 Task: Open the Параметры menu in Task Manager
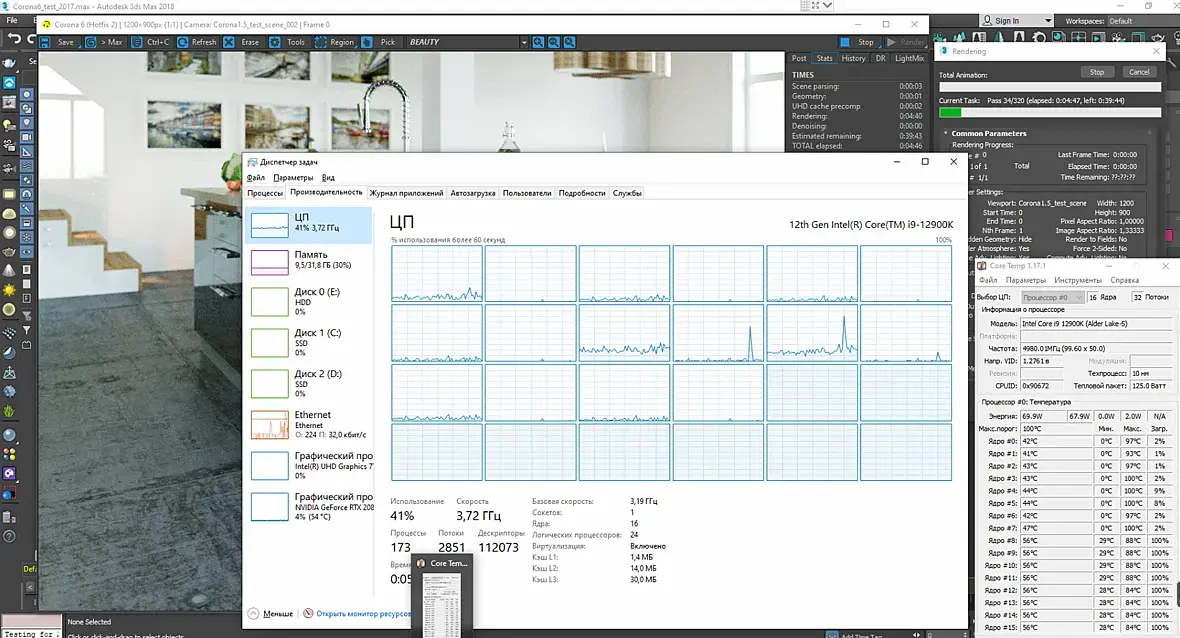[293, 178]
